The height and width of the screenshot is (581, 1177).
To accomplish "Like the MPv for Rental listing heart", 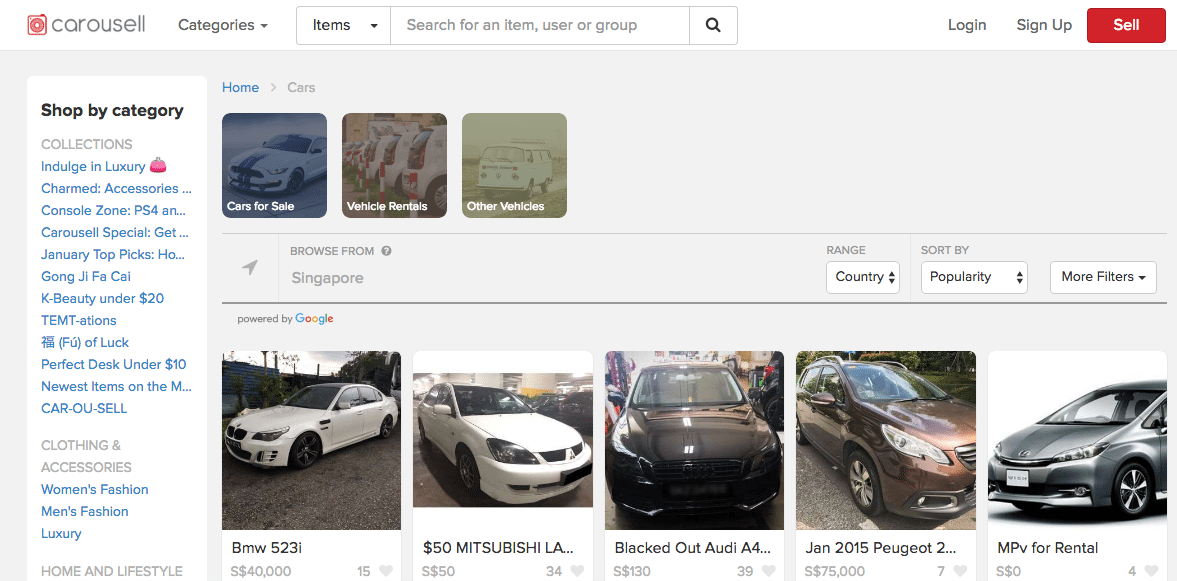I will (1151, 571).
